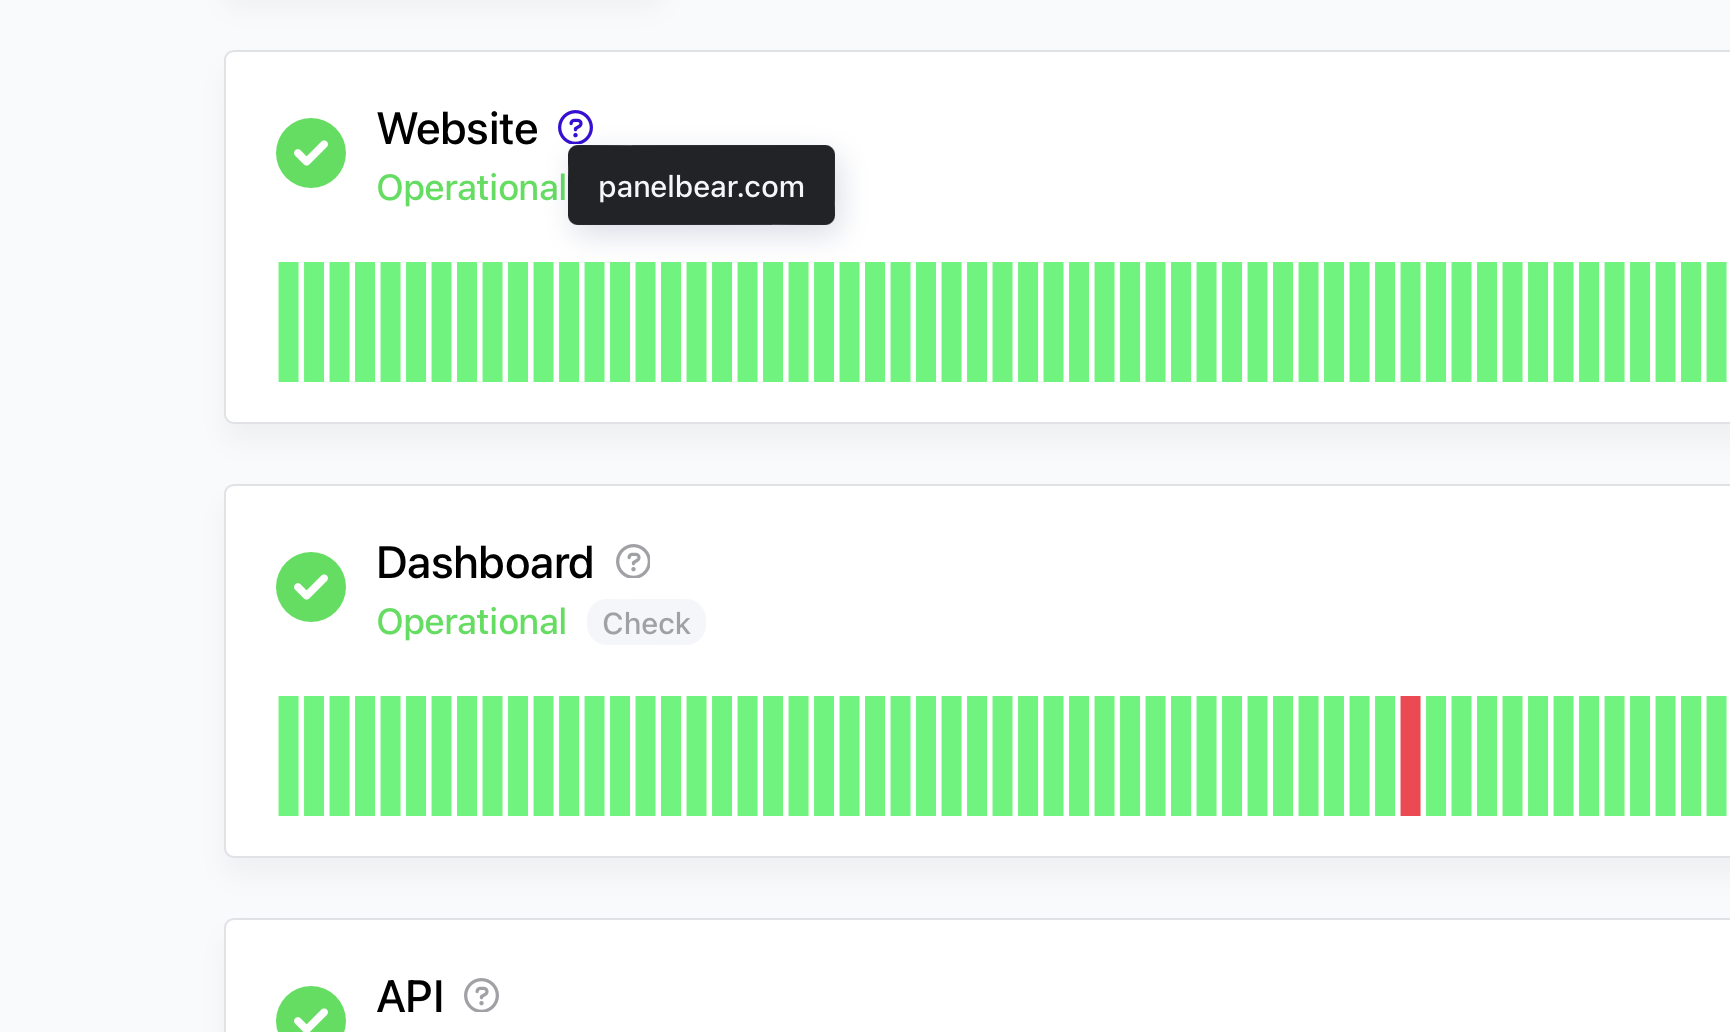This screenshot has width=1730, height=1032.
Task: Click the Website heading text
Action: click(x=457, y=129)
